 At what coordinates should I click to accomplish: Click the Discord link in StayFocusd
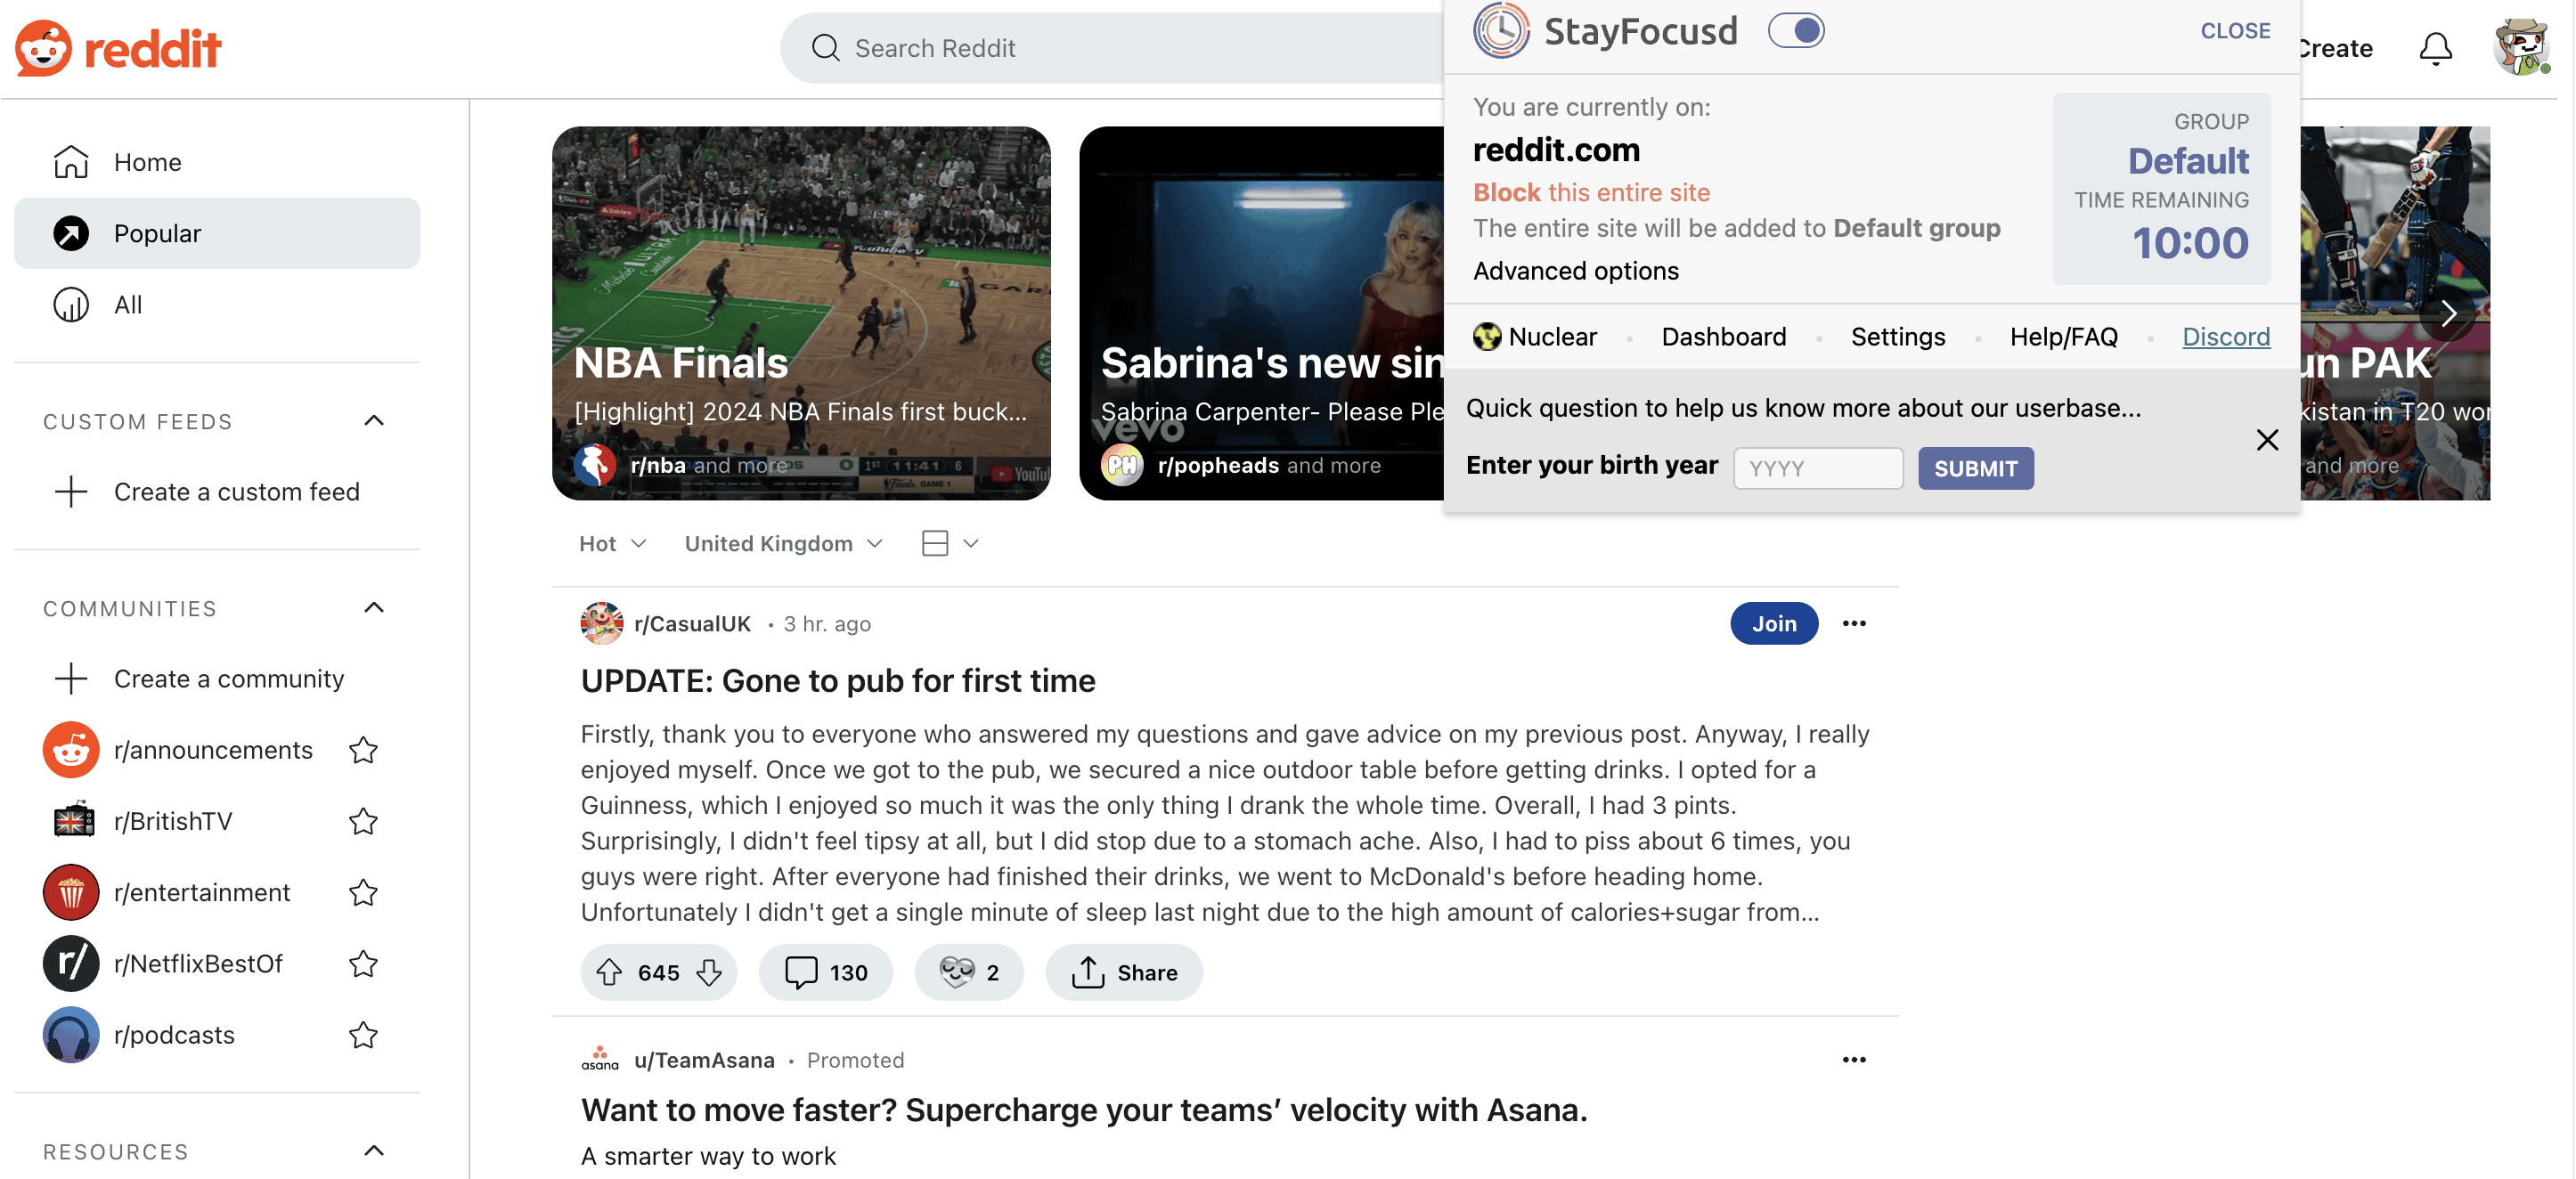(x=2225, y=337)
